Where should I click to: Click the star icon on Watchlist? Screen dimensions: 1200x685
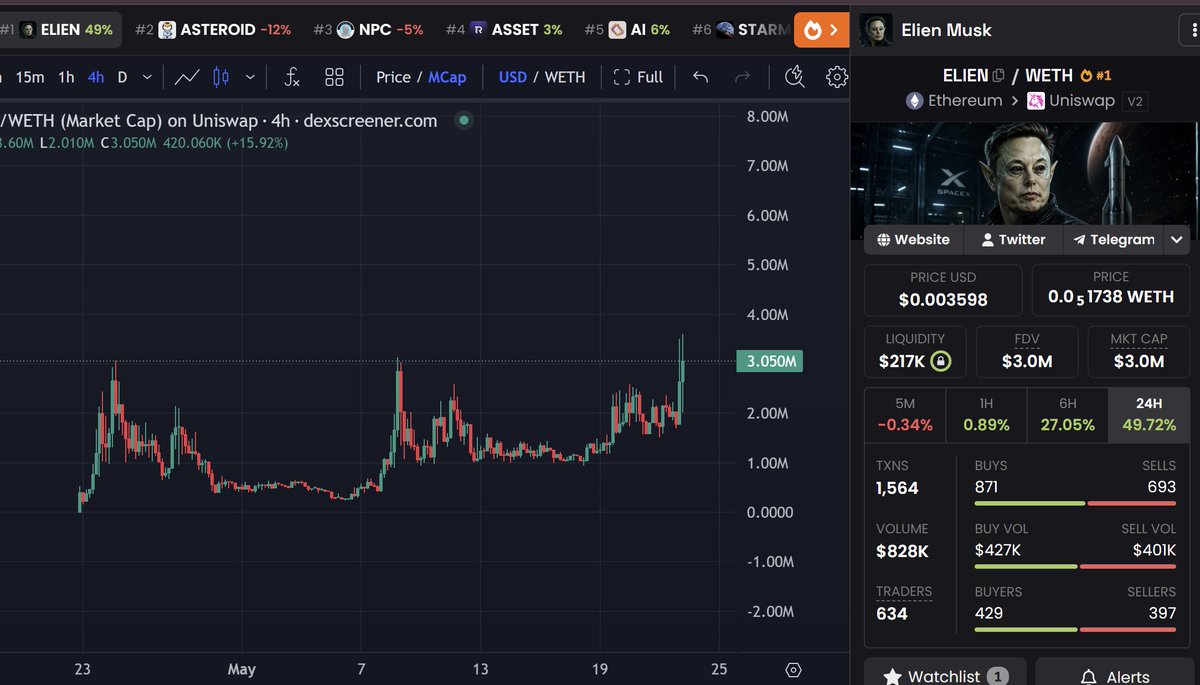[x=892, y=677]
